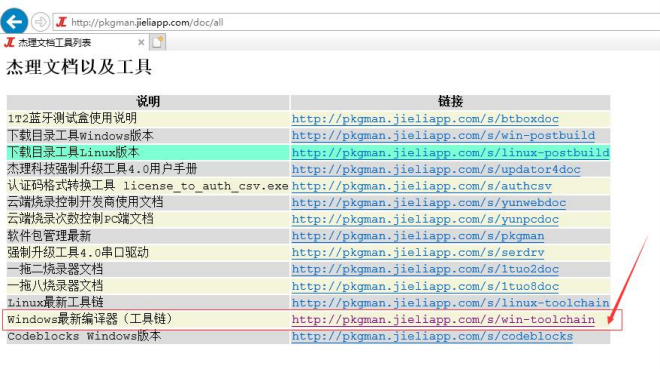Click the 杰理科技强制升级工具4.0用户手册 cell
This screenshot has width=660, height=369.
click(148, 169)
